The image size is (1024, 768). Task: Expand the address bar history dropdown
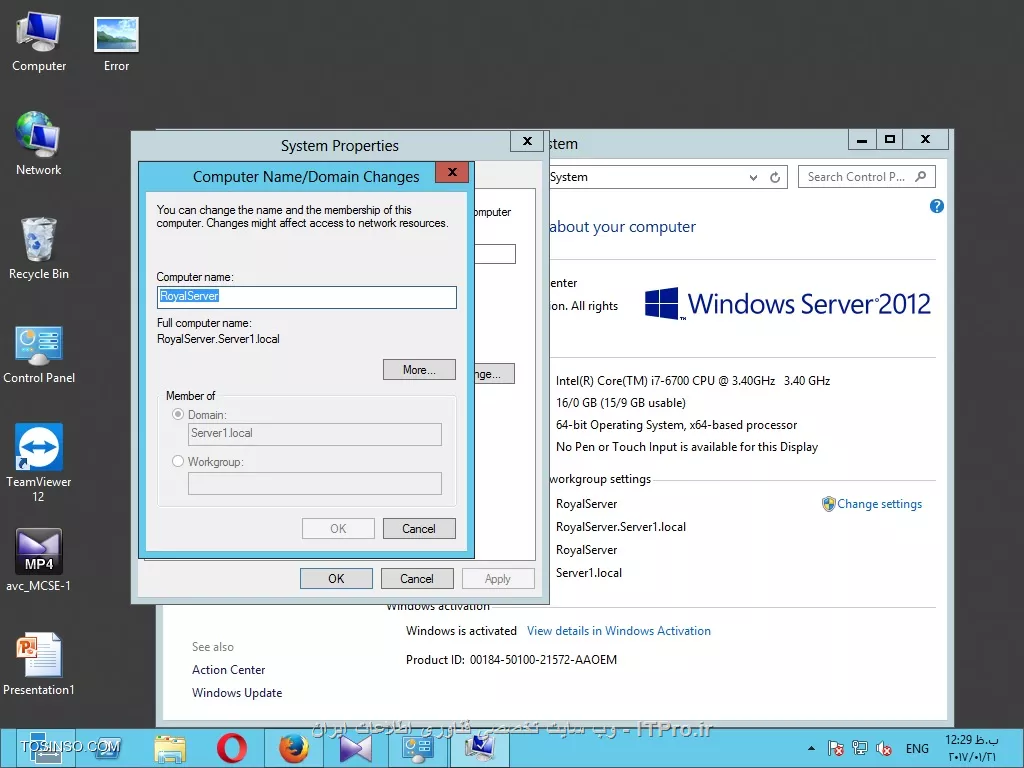754,177
